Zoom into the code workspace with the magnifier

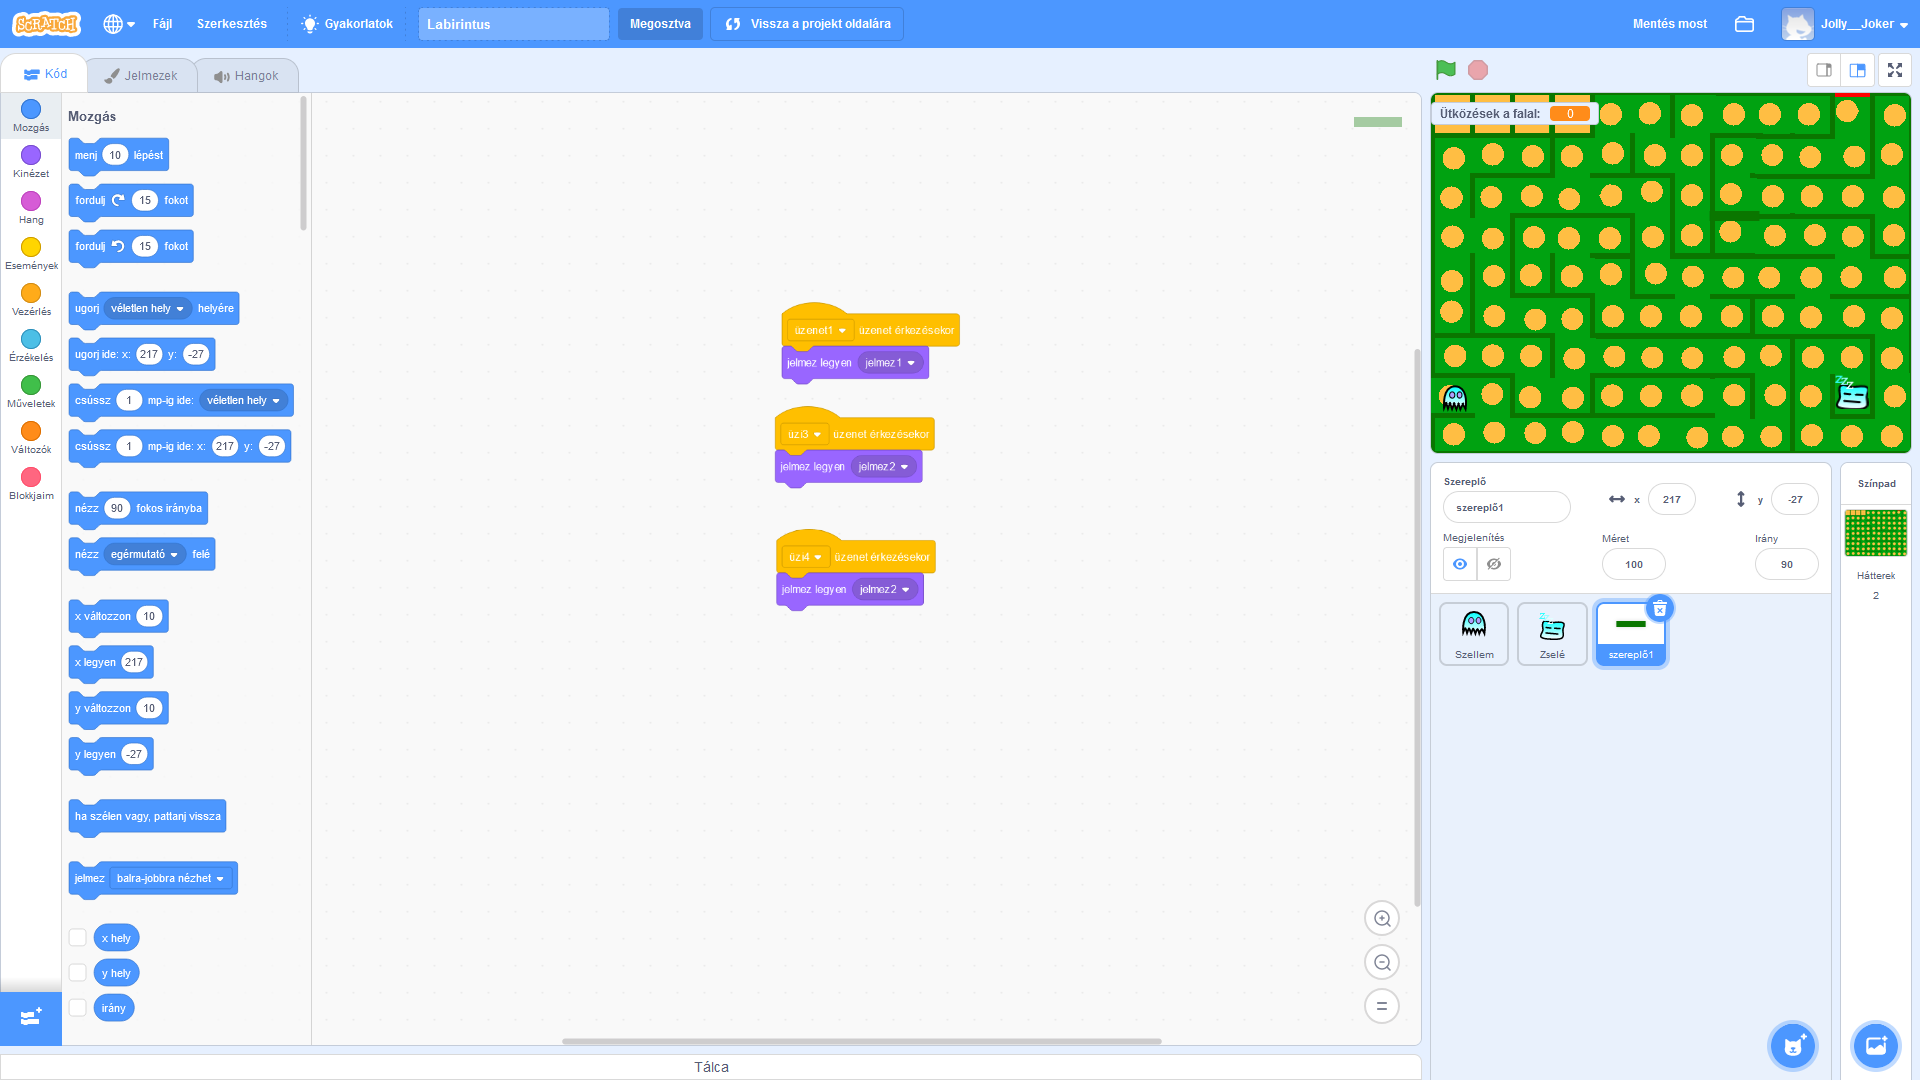point(1382,917)
